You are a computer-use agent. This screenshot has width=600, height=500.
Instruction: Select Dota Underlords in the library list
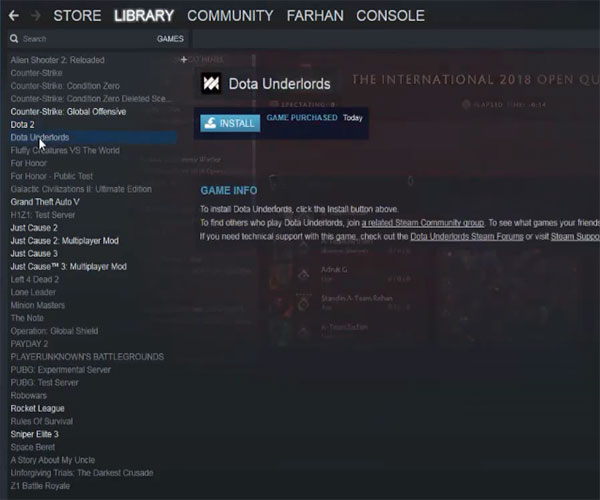pyautogui.click(x=93, y=137)
